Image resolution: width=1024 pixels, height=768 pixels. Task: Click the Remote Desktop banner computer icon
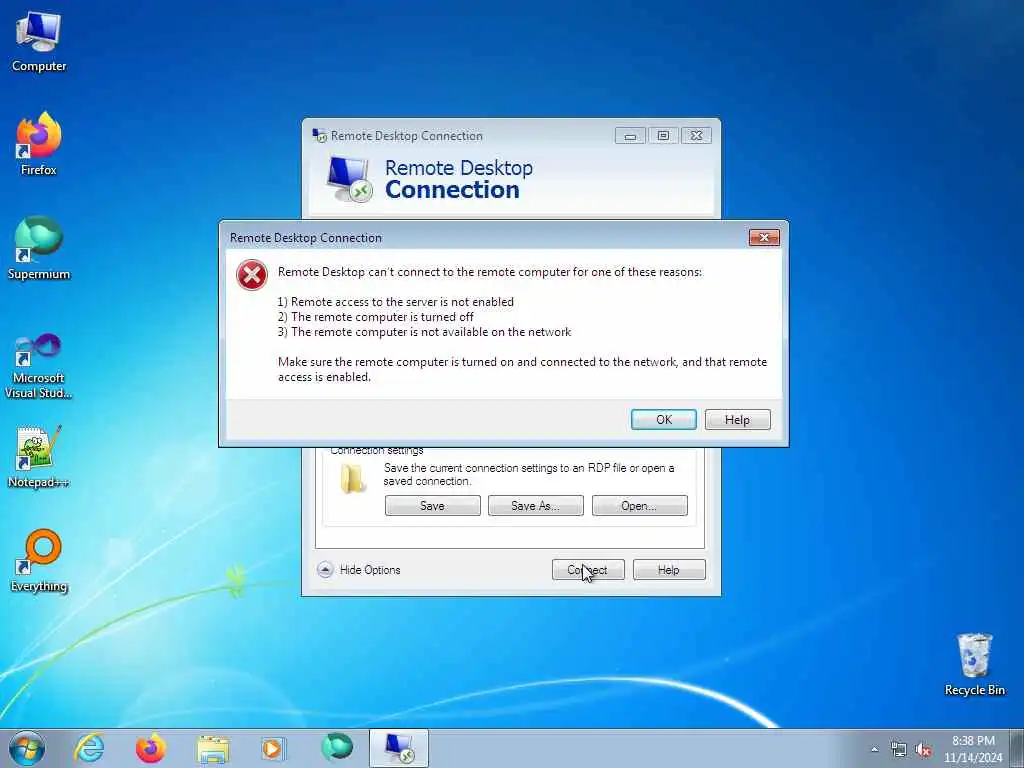(x=349, y=178)
